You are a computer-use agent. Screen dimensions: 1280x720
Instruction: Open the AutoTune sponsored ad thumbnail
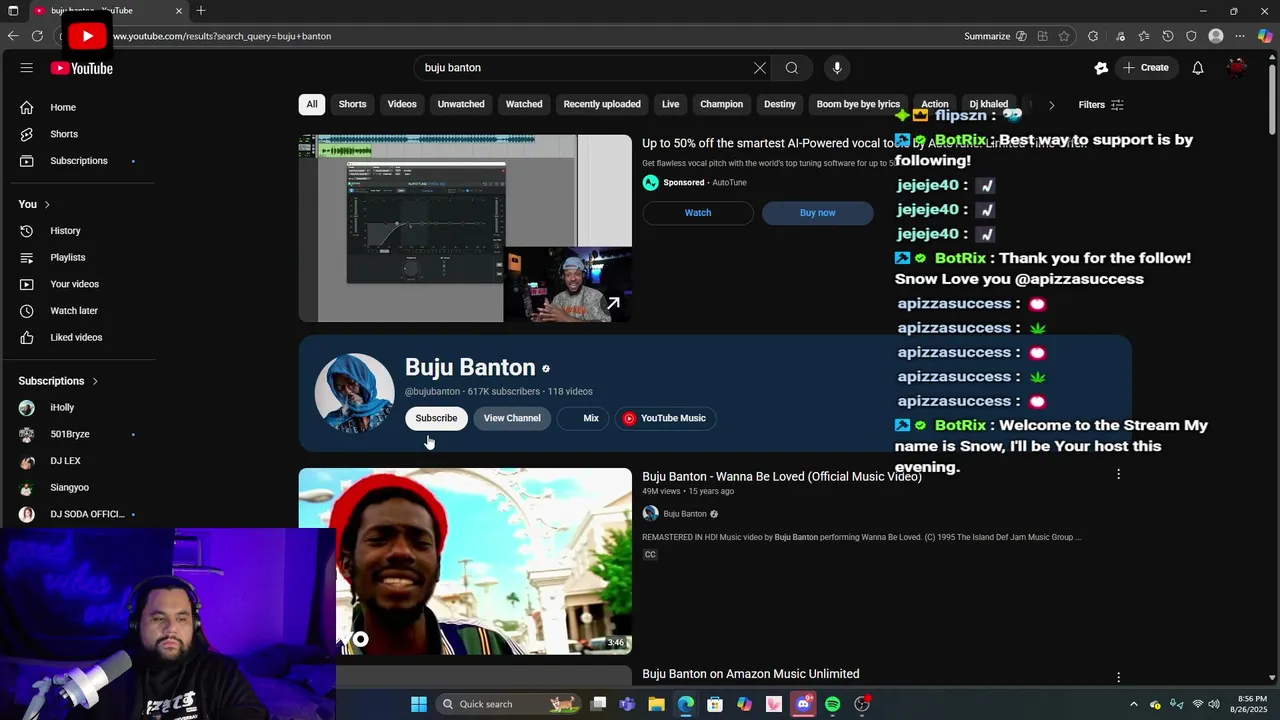pos(465,228)
